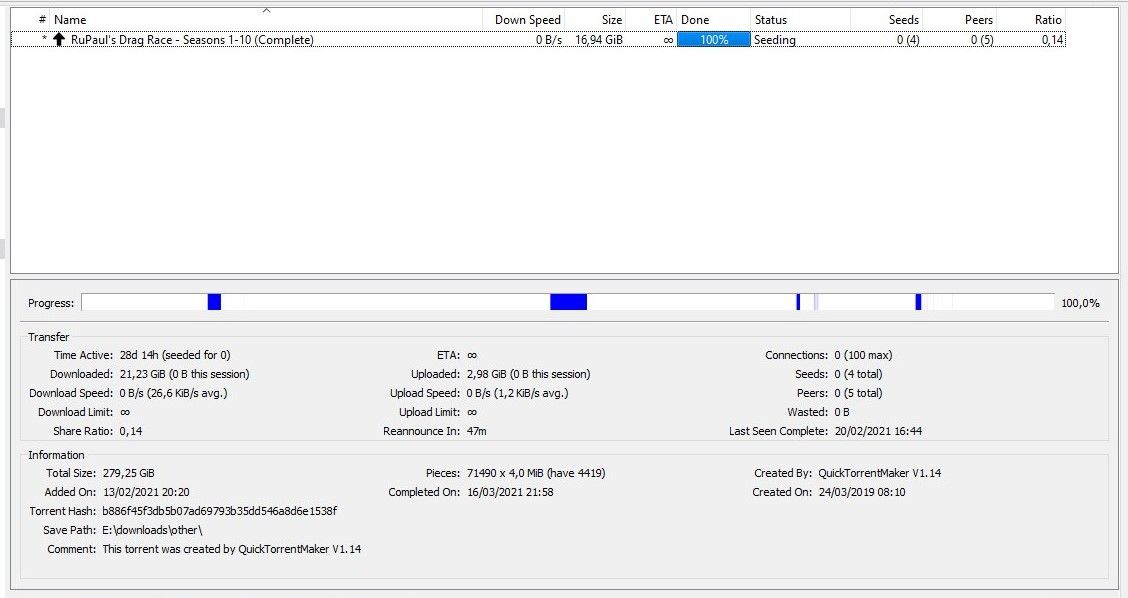
Task: Select the RuPaul's Drag Race torrent name
Action: [192, 40]
